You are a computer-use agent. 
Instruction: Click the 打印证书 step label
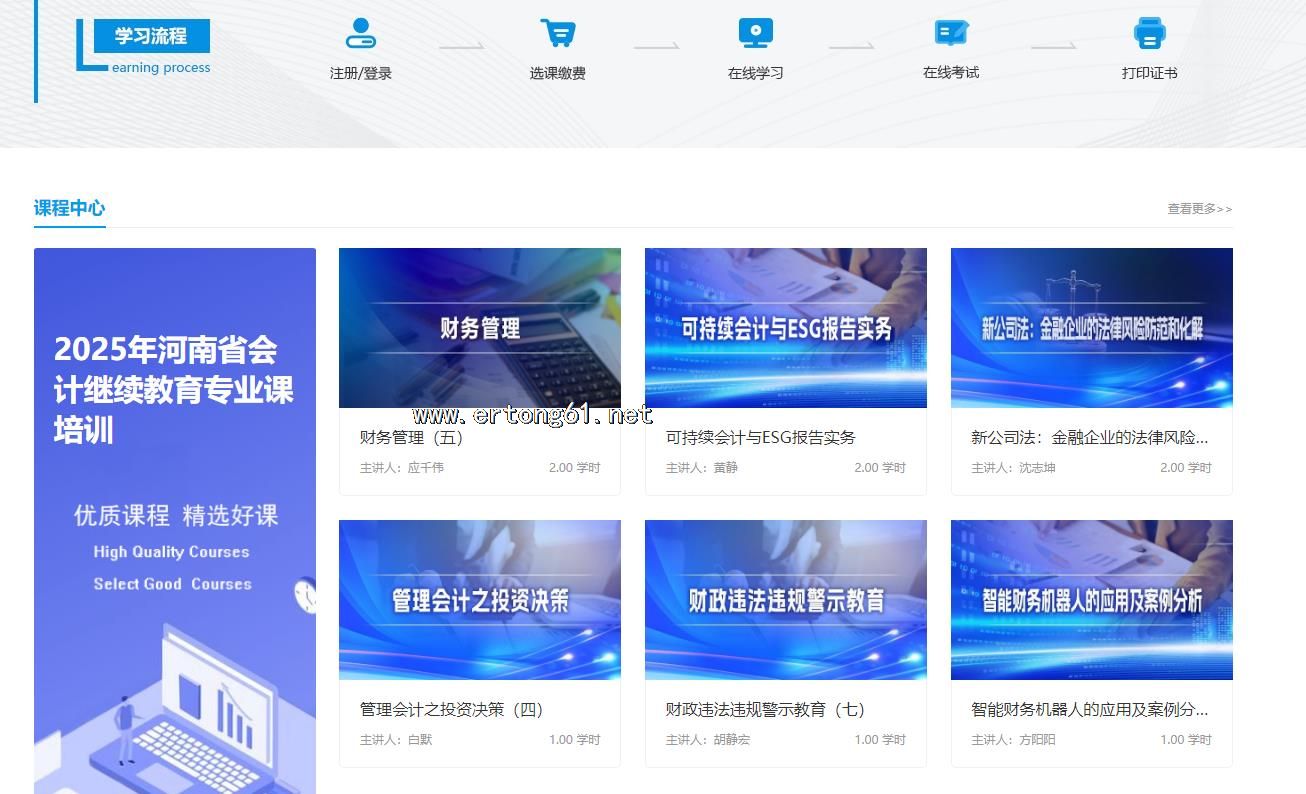coord(1149,73)
